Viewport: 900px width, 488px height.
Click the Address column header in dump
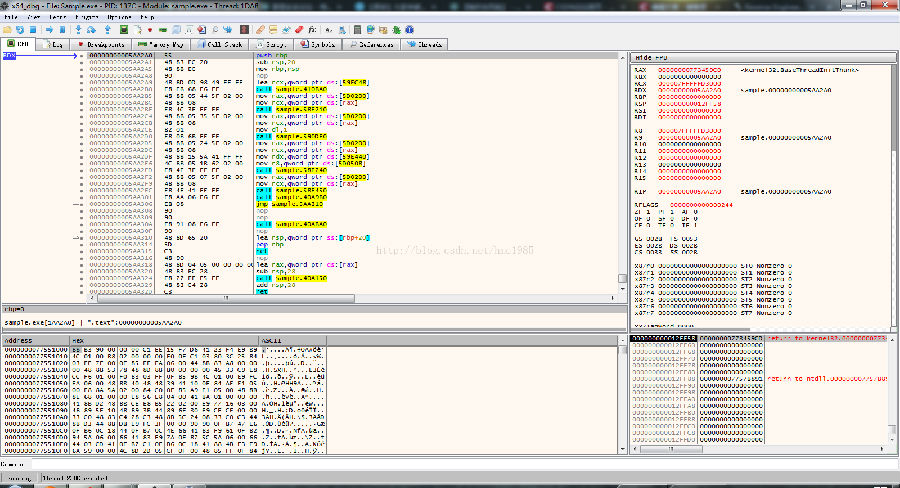pyautogui.click(x=36, y=340)
